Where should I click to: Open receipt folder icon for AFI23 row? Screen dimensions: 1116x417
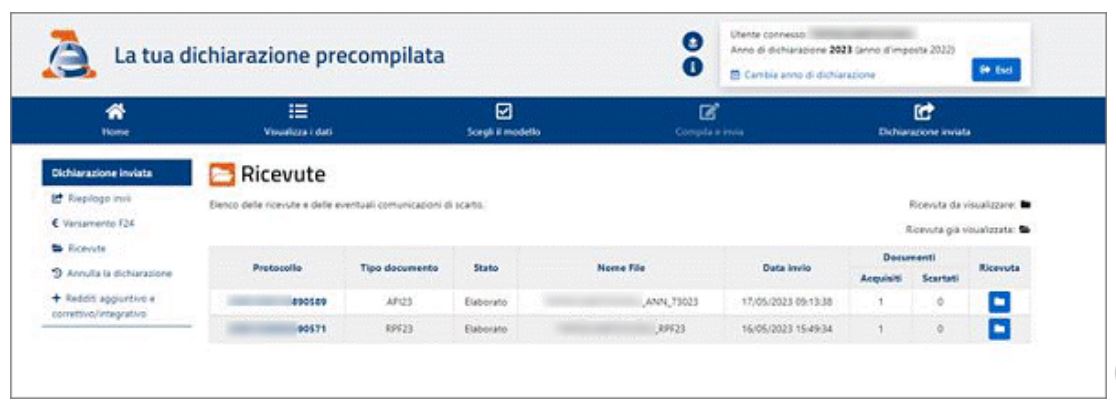pyautogui.click(x=998, y=300)
